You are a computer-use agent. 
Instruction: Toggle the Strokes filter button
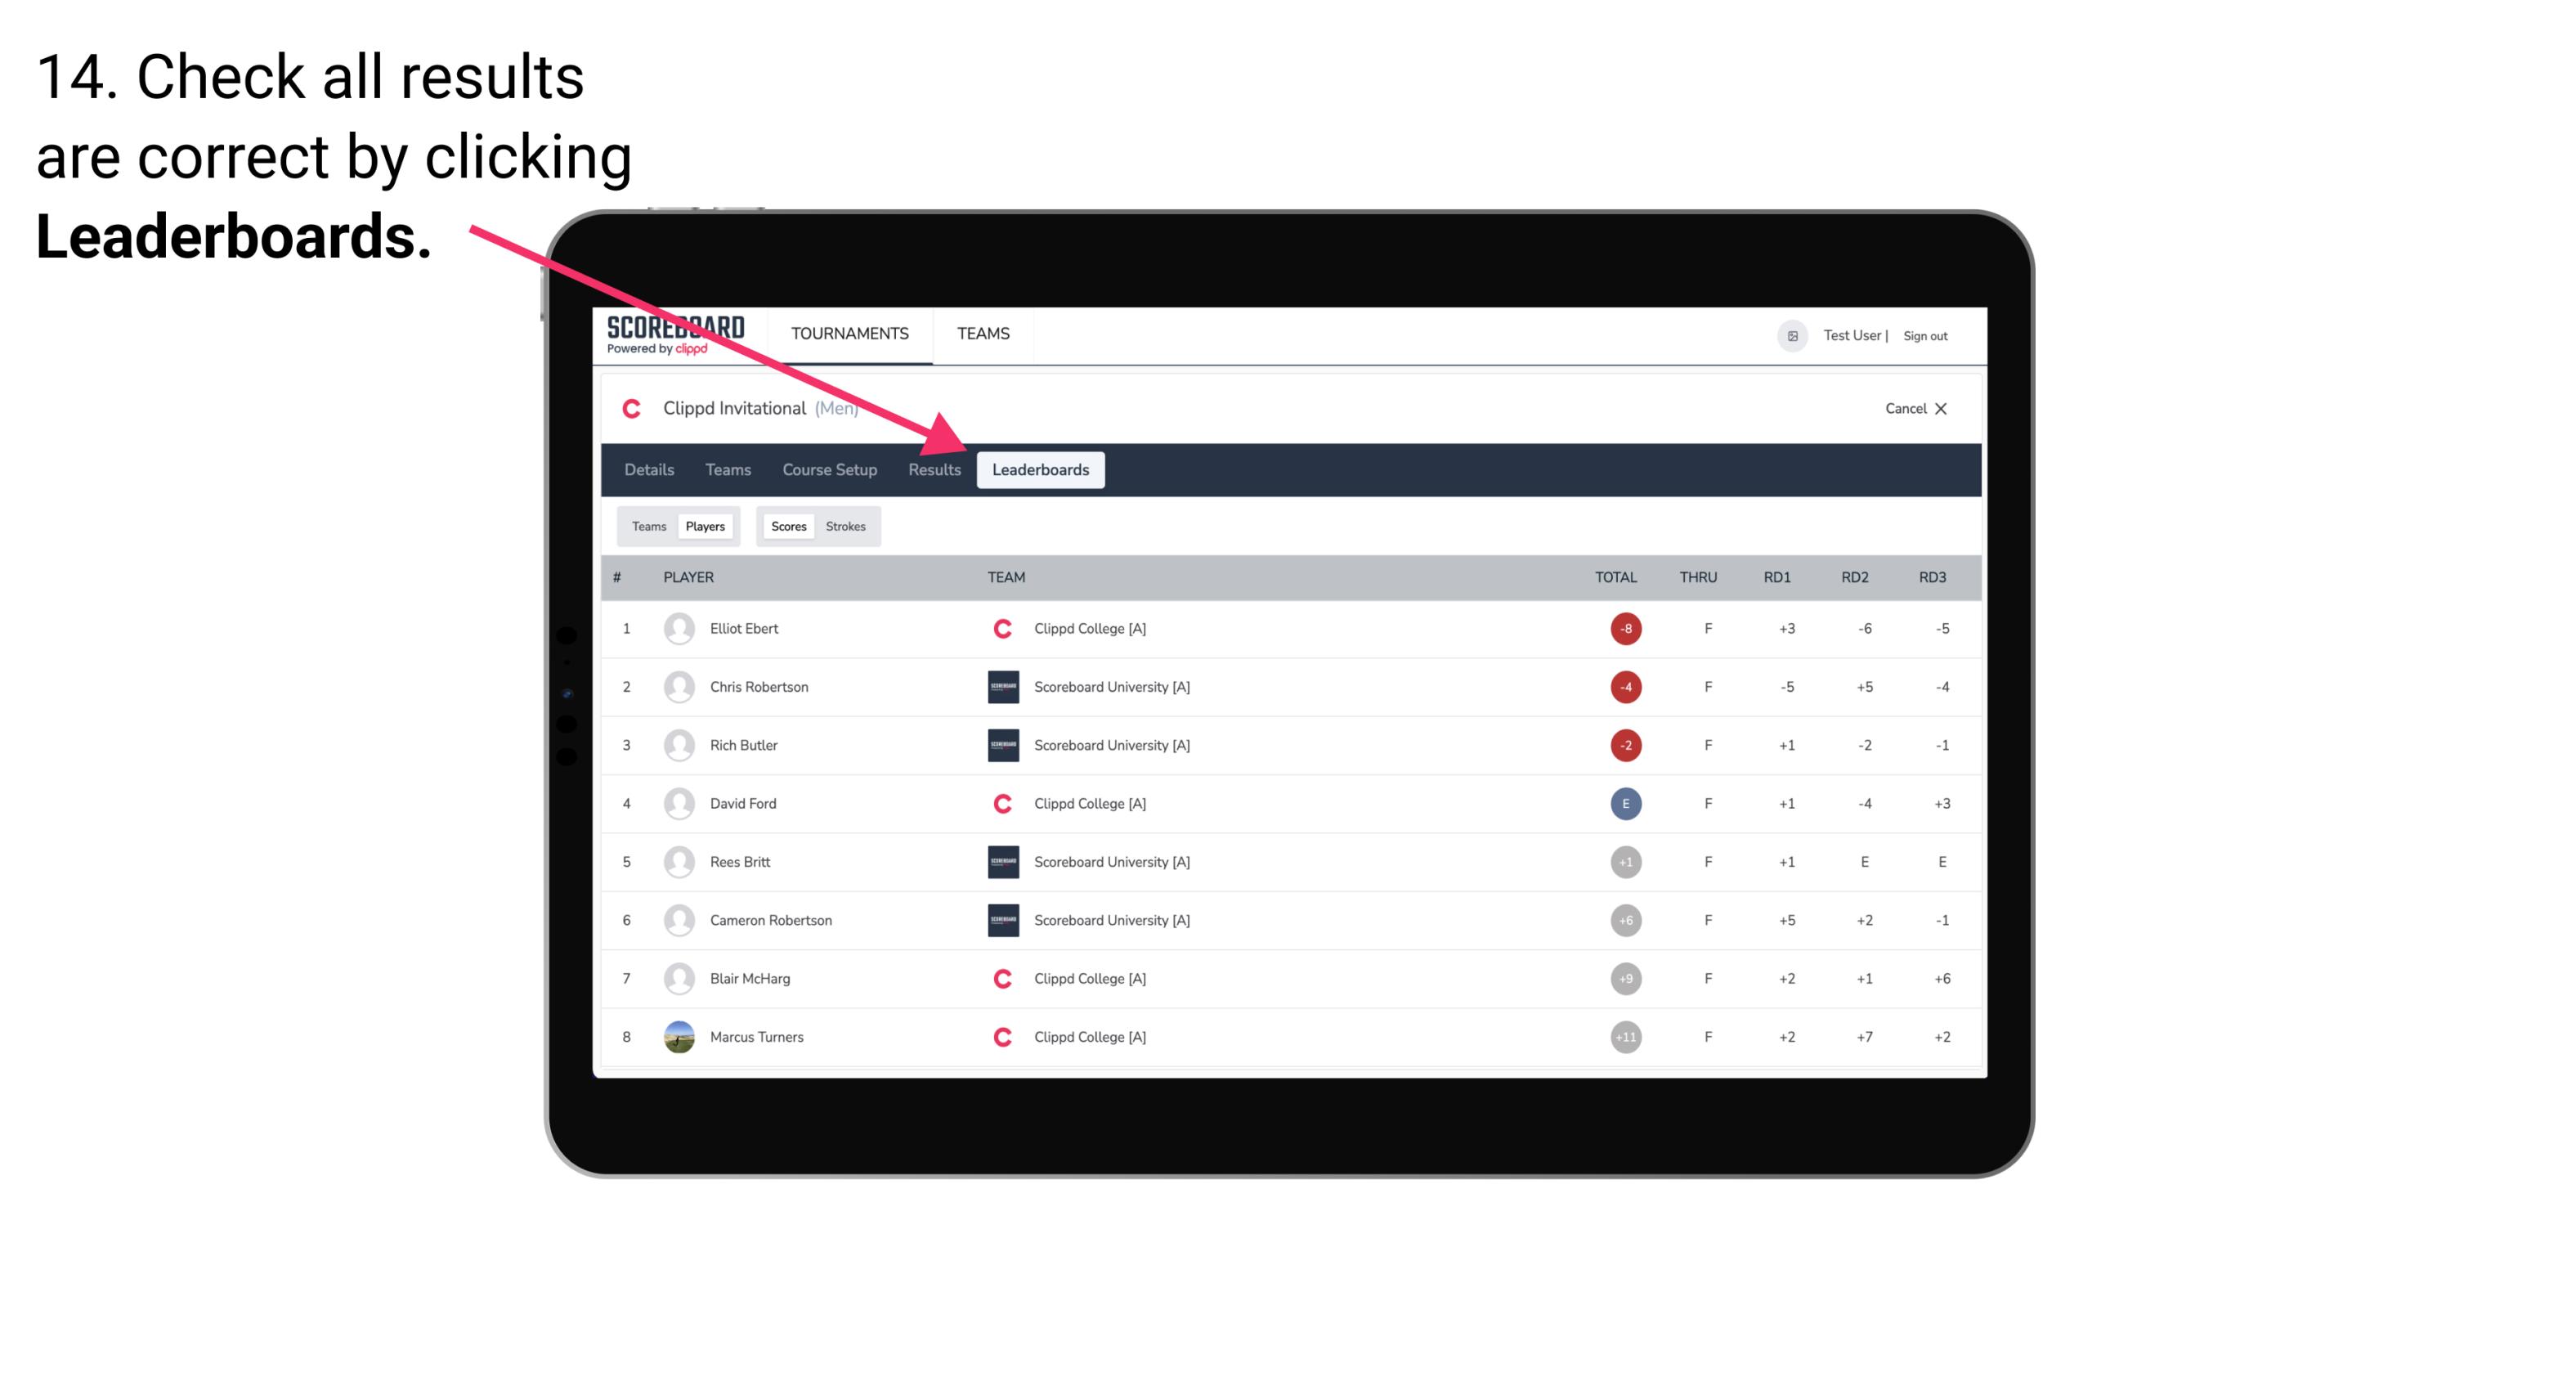844,526
